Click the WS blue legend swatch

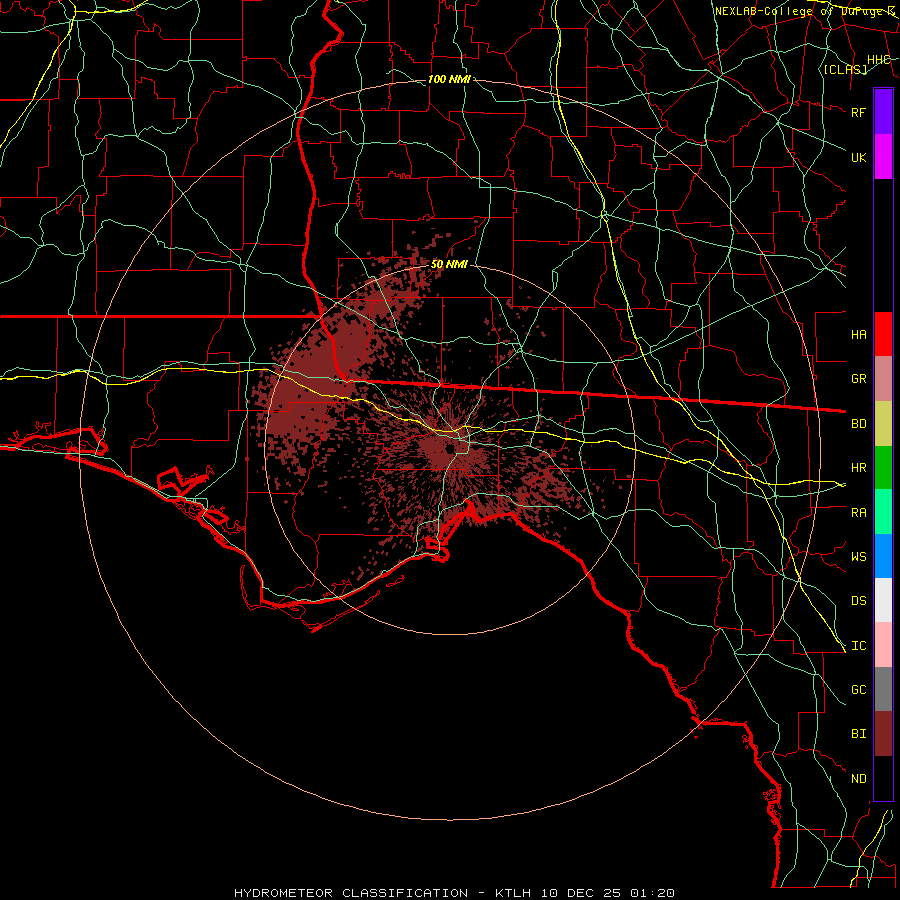883,556
